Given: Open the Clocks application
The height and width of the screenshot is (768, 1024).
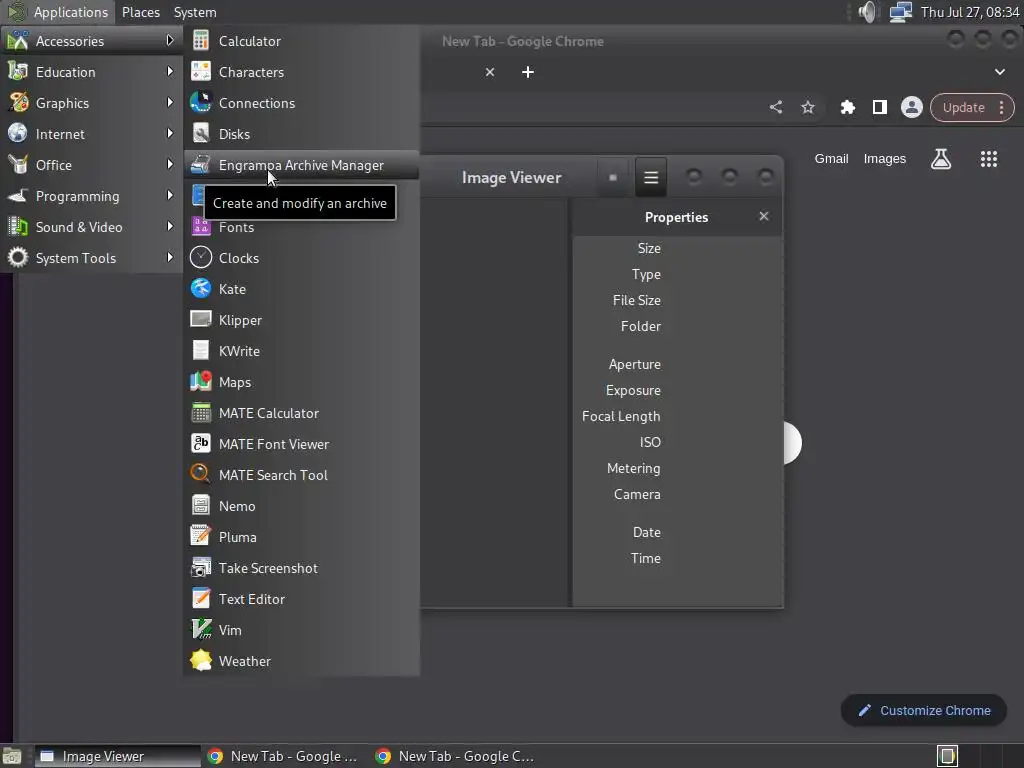Looking at the screenshot, I should coord(301,258).
